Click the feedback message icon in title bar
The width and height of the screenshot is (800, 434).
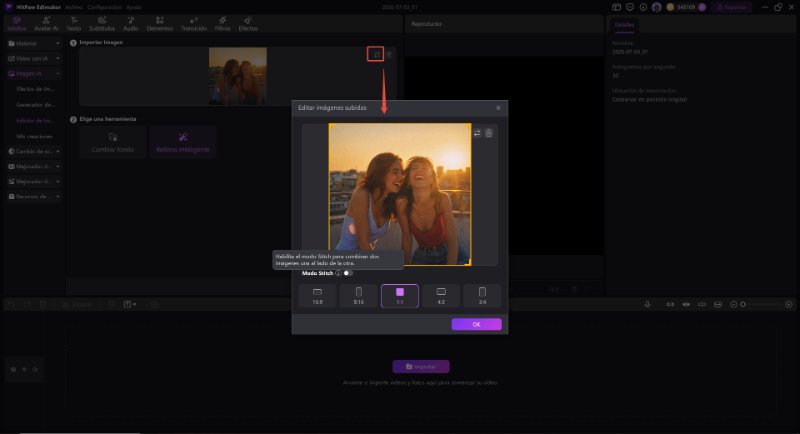[x=630, y=7]
